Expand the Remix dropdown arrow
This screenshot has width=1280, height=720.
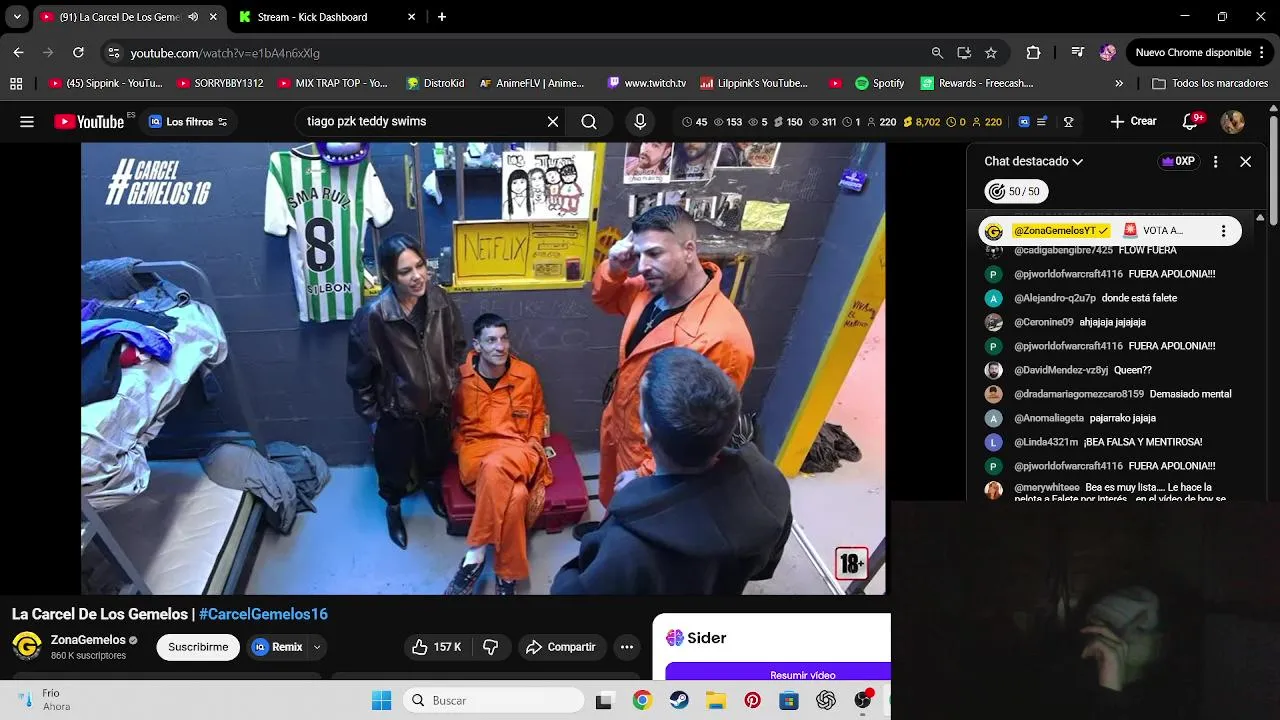point(317,647)
